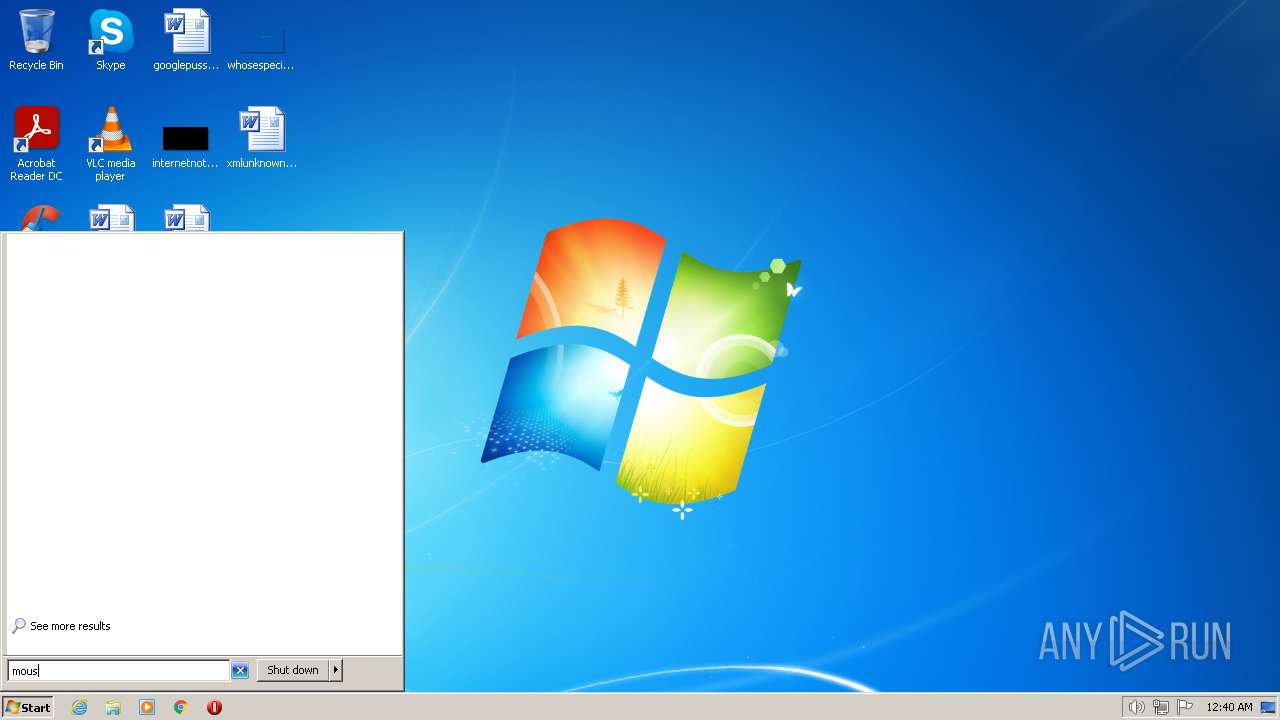The width and height of the screenshot is (1280, 720).
Task: Open network status tray icon
Action: click(1161, 707)
